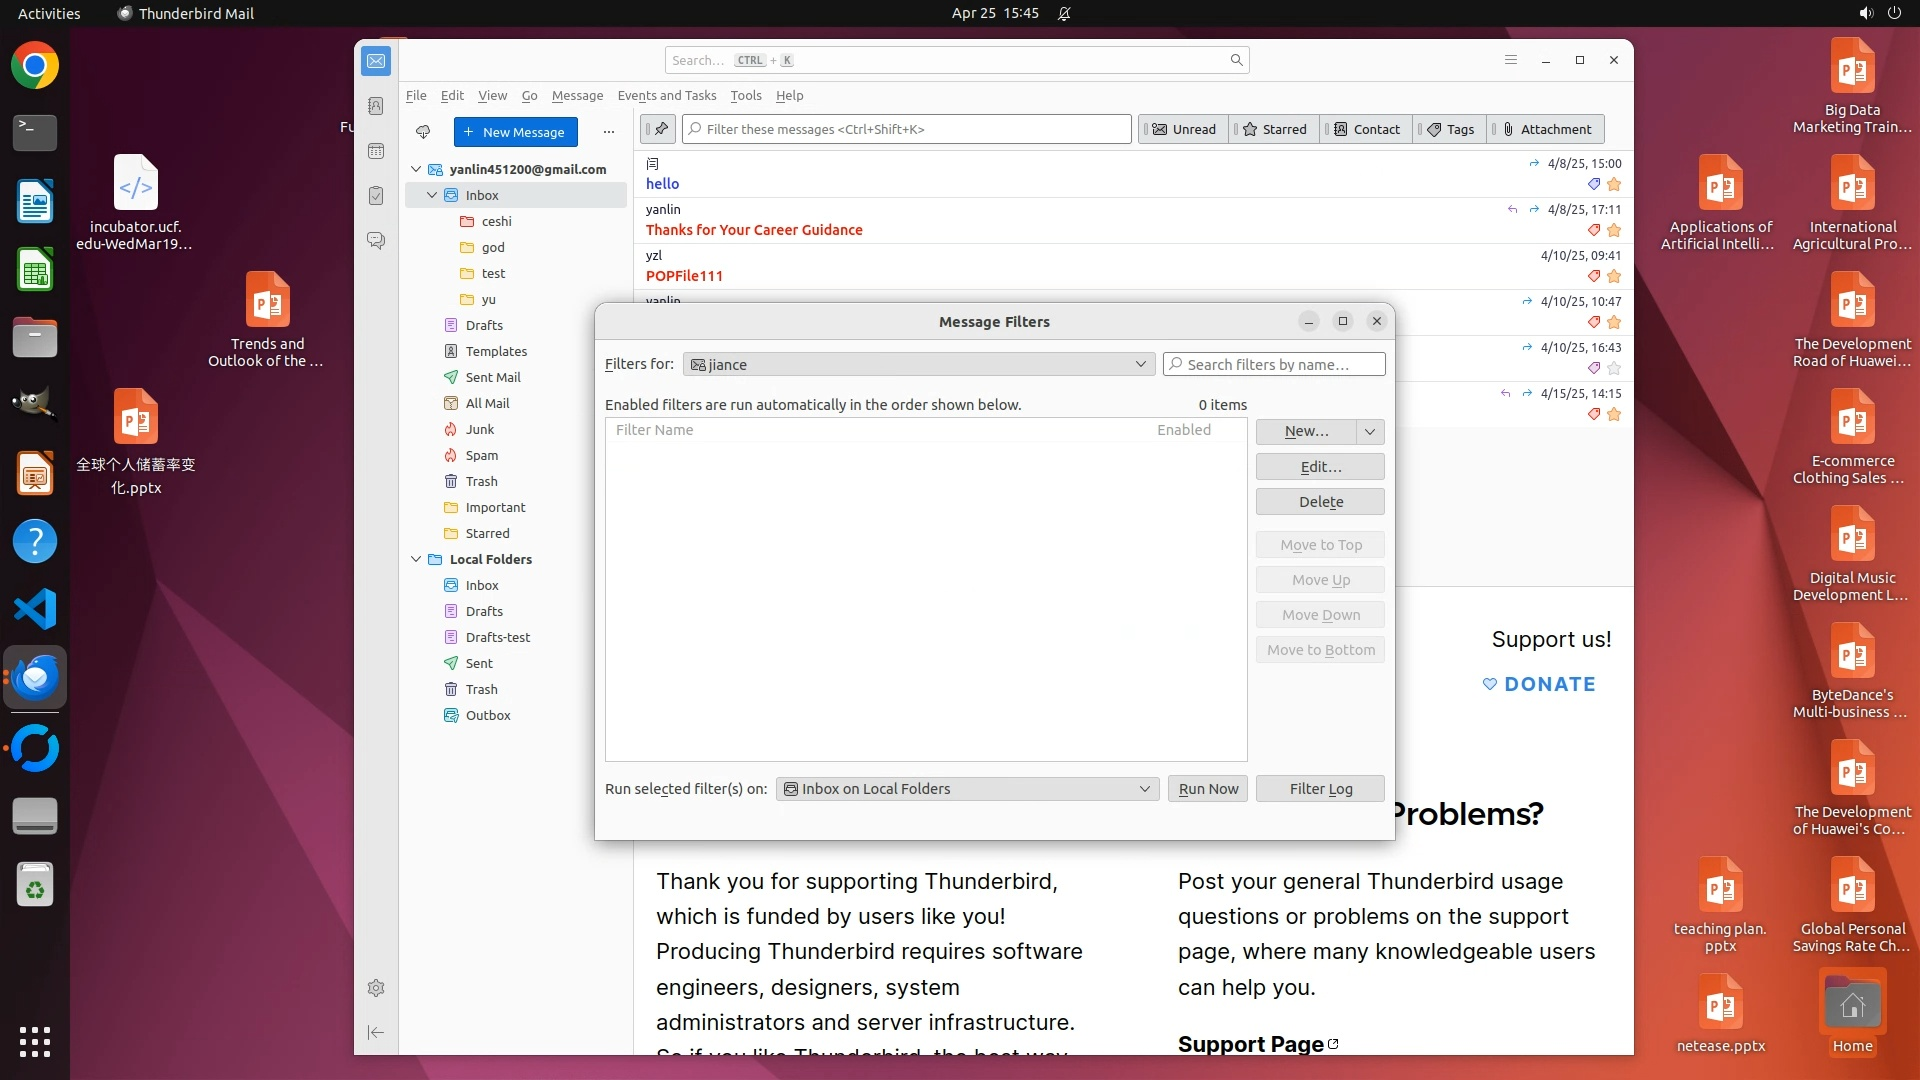The image size is (1920, 1080).
Task: Open the Thunderbird hamburger app menu
Action: 1511,60
